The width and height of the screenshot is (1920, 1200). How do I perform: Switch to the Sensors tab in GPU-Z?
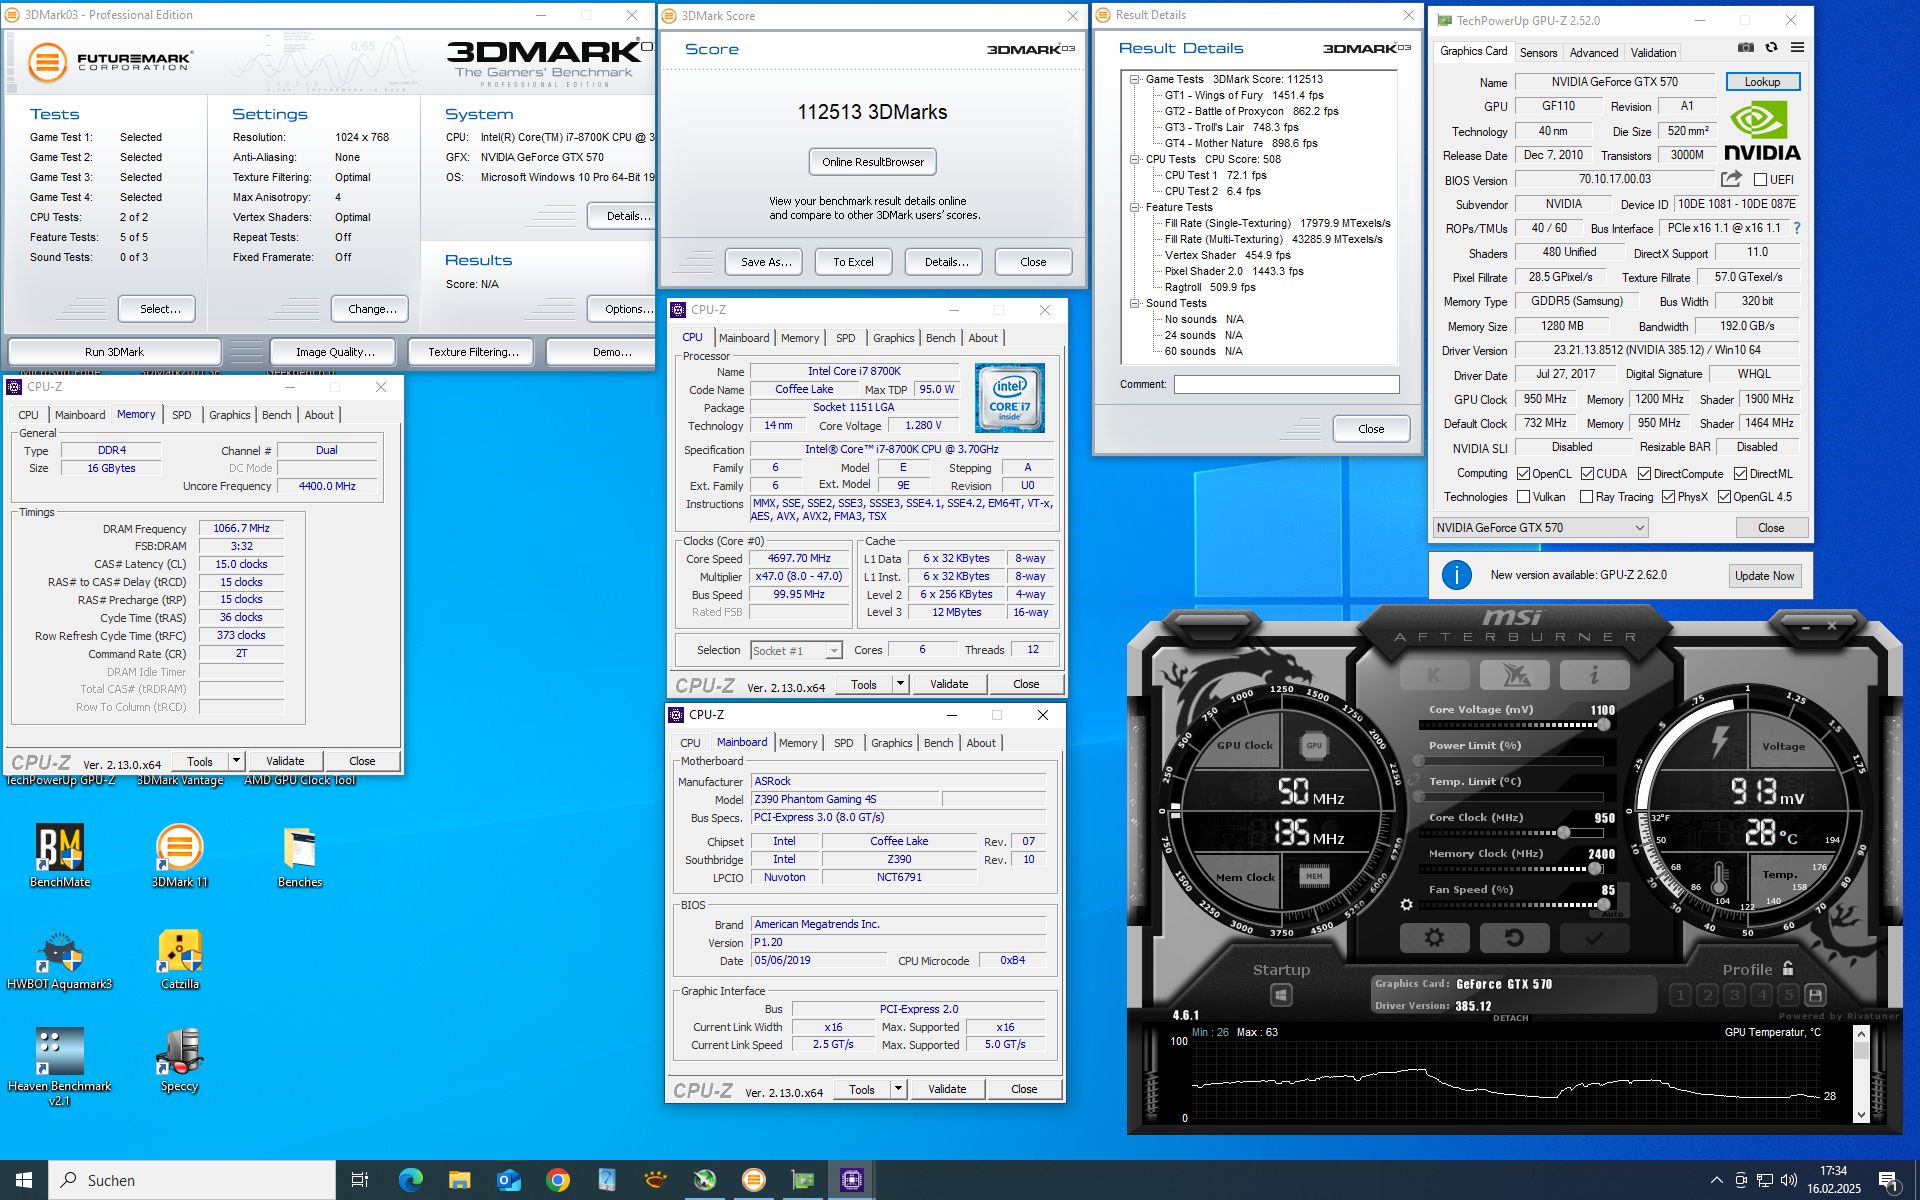tap(1538, 53)
